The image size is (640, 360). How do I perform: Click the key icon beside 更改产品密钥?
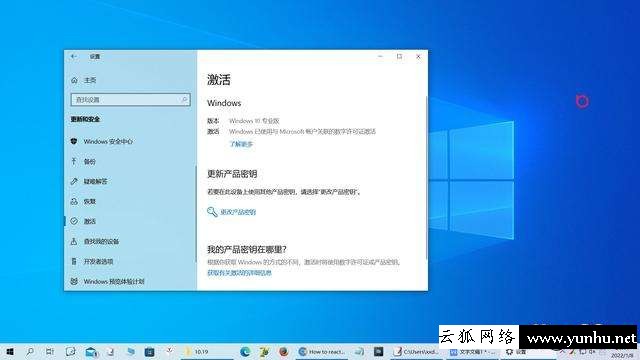[212, 212]
